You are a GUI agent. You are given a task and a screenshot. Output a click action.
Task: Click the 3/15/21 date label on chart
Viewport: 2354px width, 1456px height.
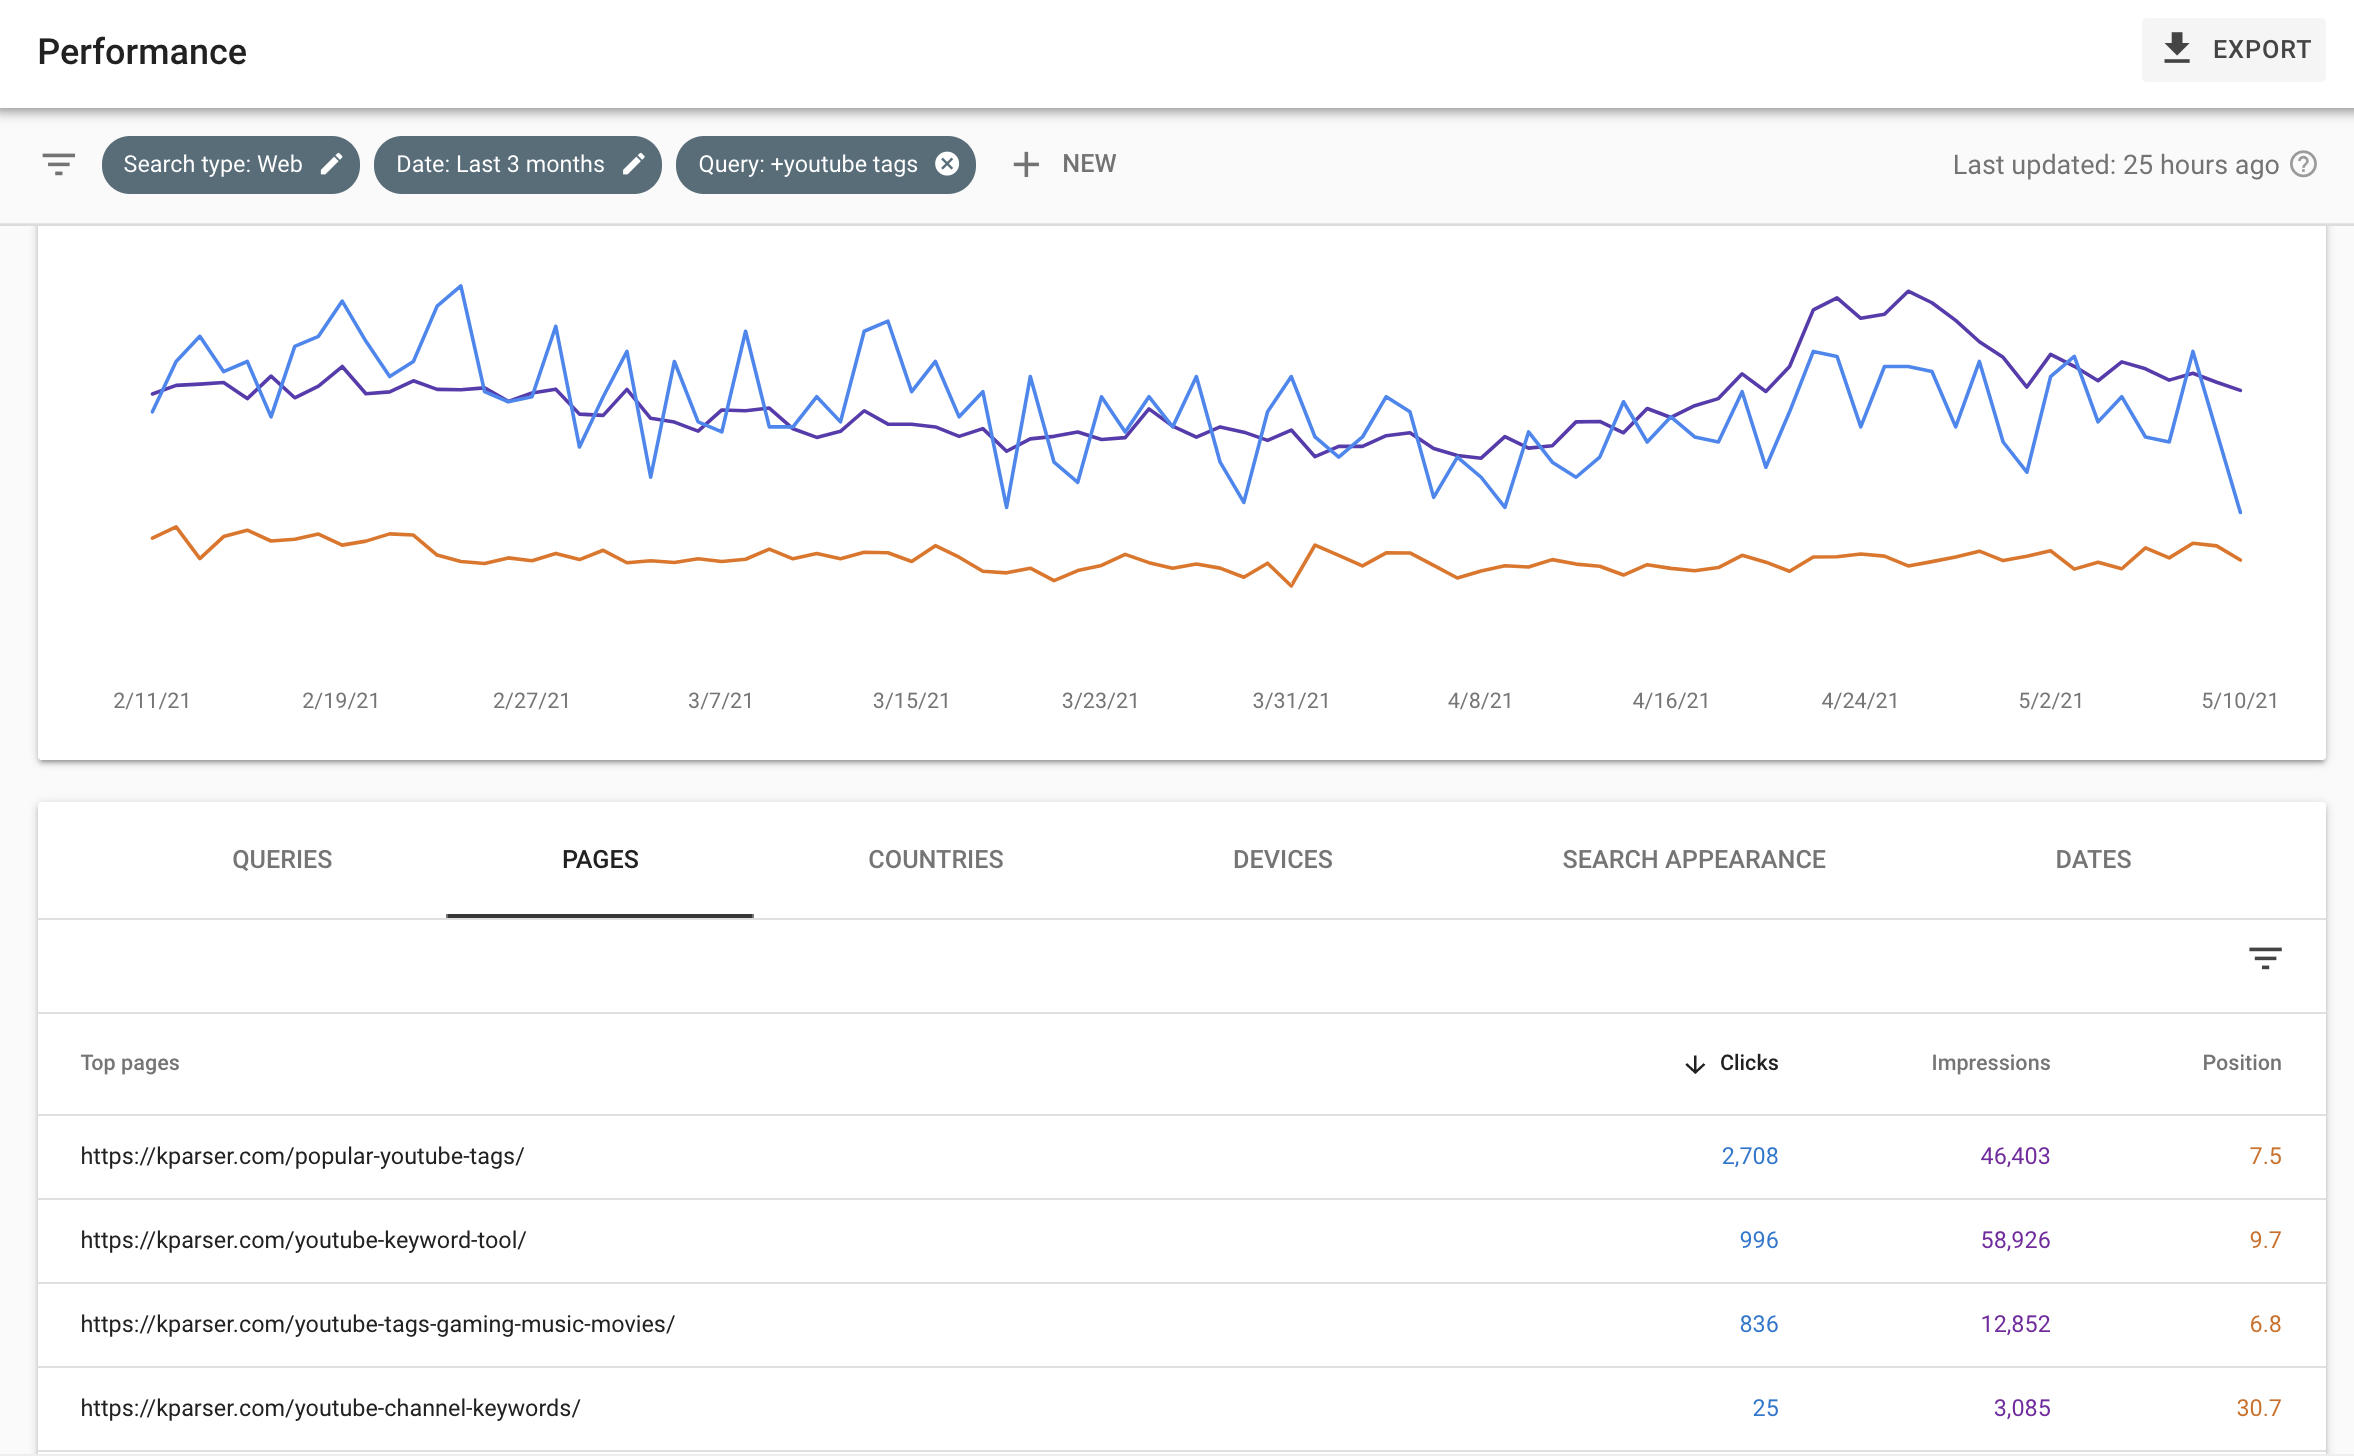click(911, 701)
